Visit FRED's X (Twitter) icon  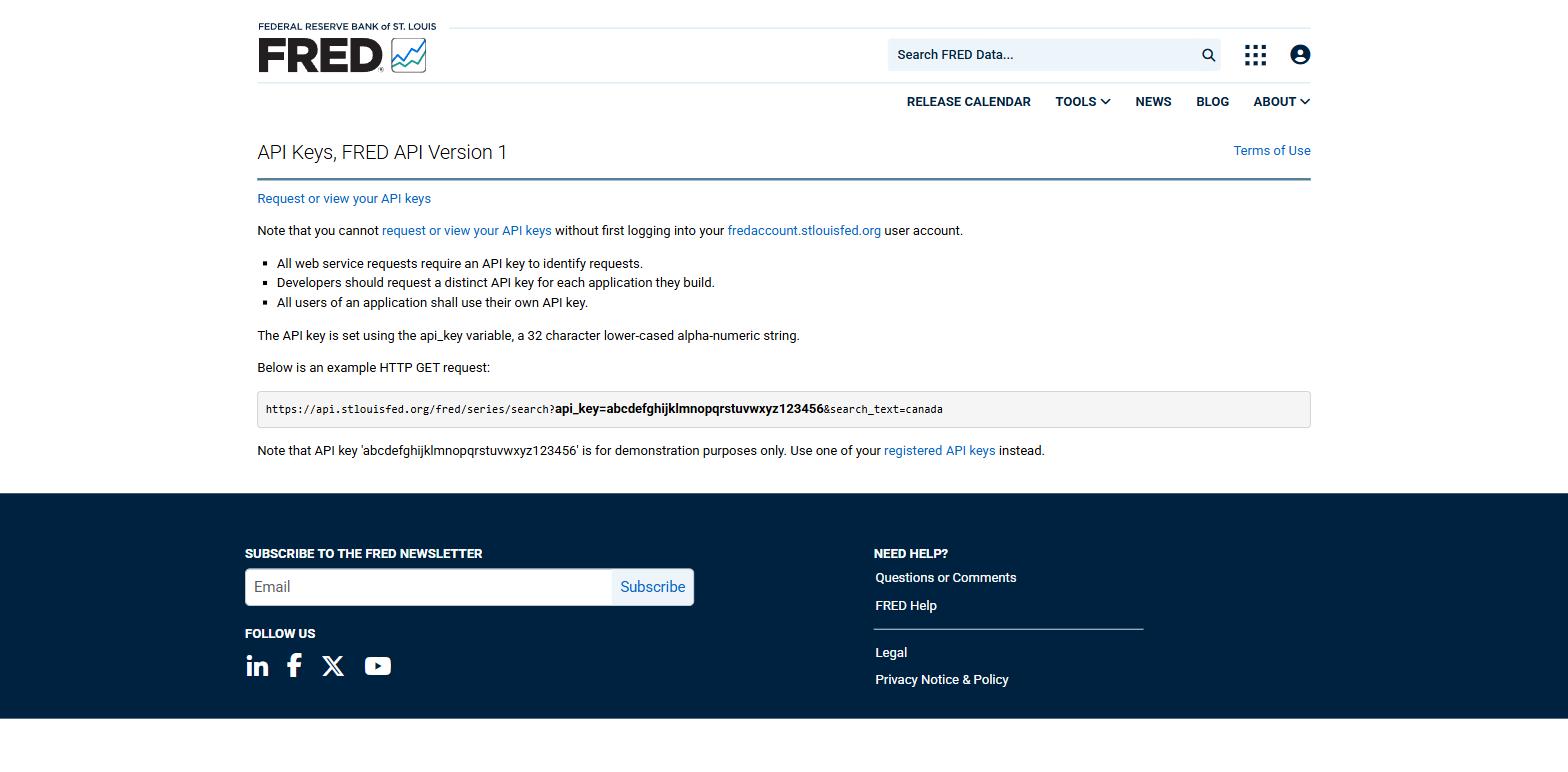pos(333,666)
